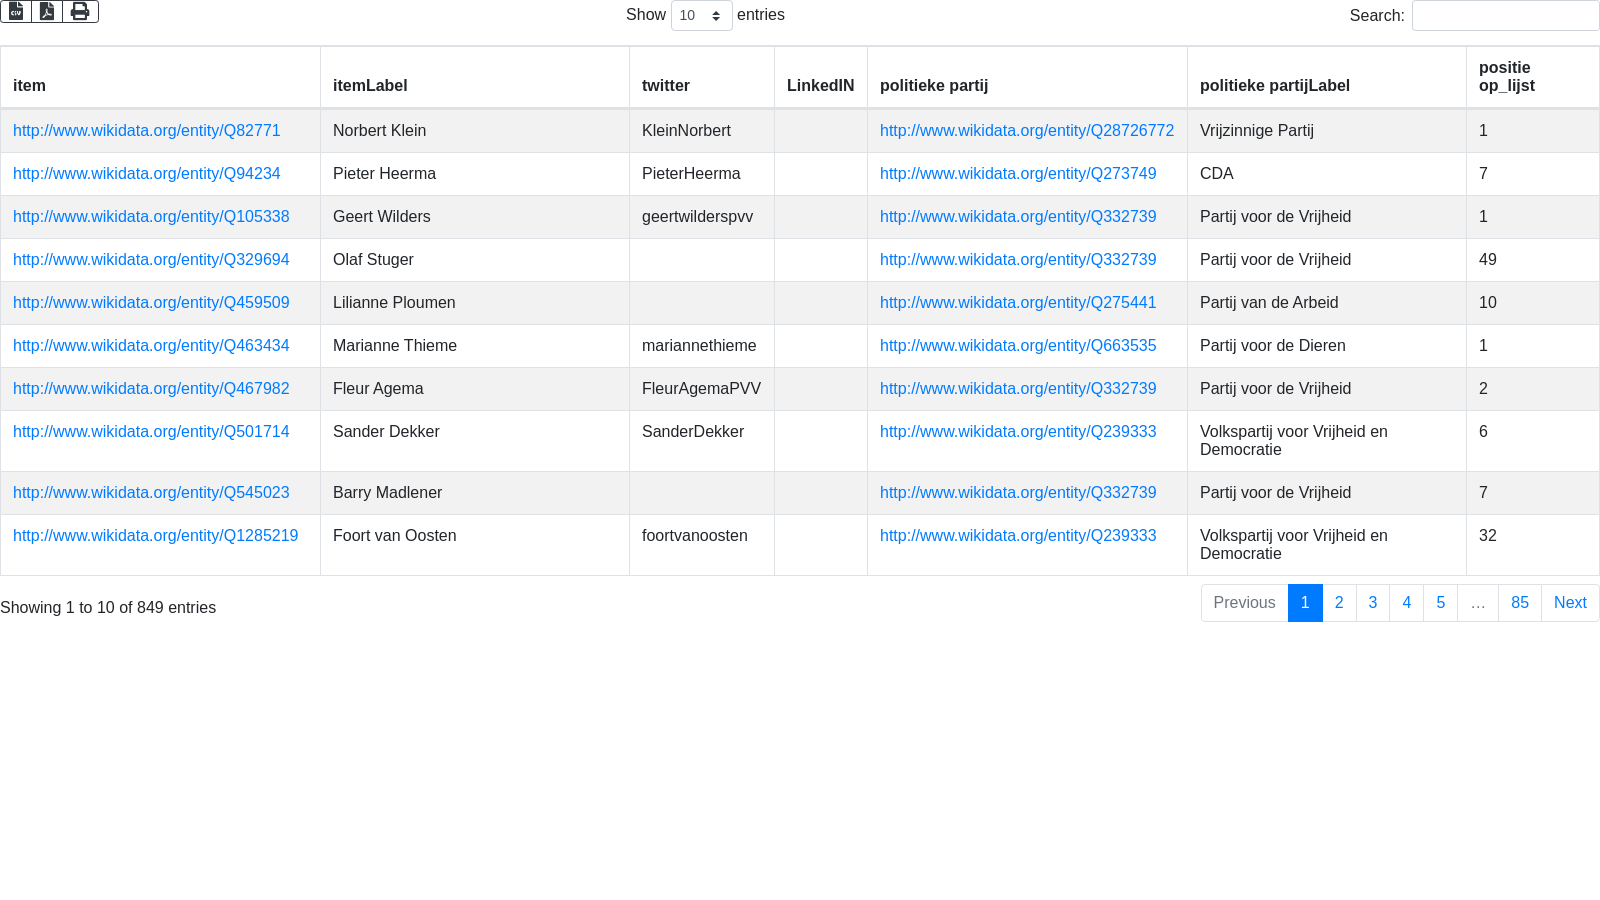
Task: Select party label Vrijzinnige Partij
Action: 1257,131
